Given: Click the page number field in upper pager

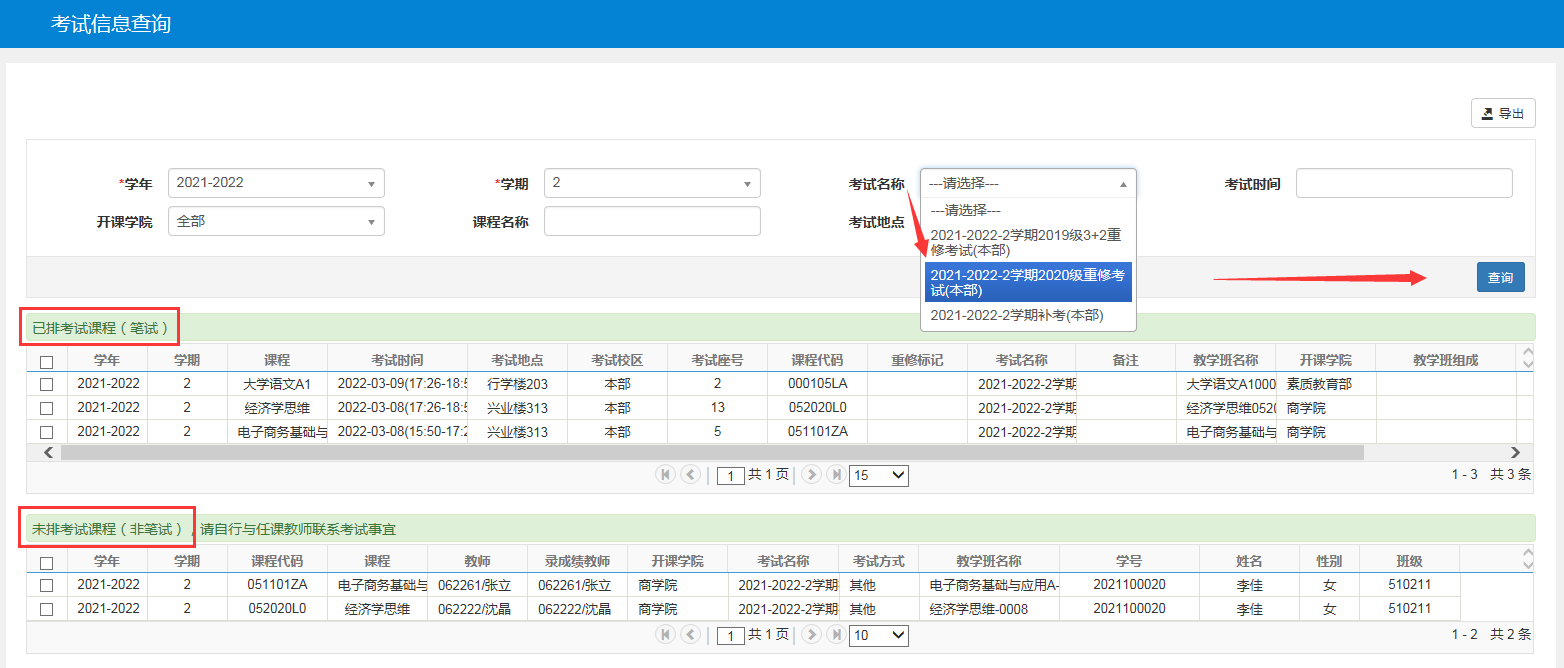Looking at the screenshot, I should 731,476.
